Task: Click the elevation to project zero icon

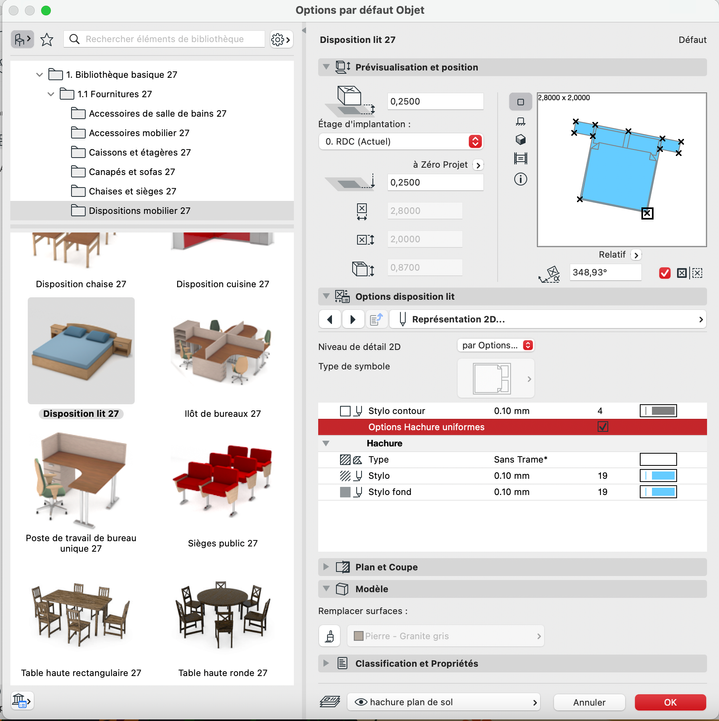Action: (x=350, y=183)
